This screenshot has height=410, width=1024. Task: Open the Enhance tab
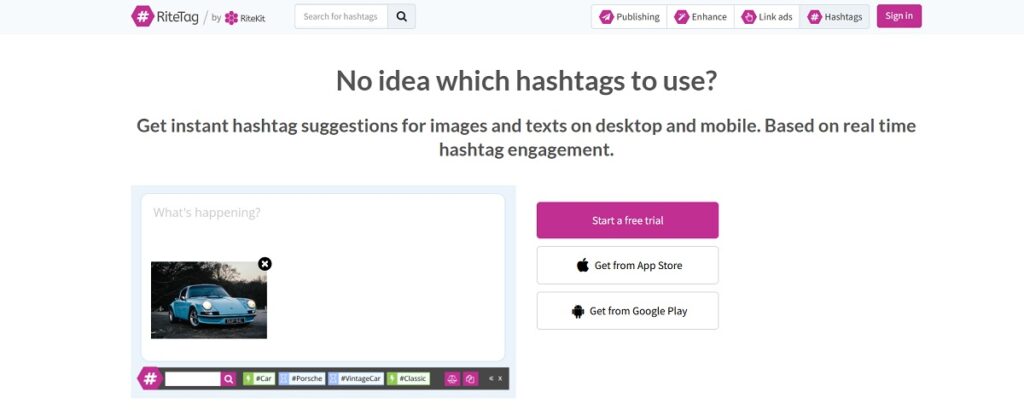click(700, 16)
